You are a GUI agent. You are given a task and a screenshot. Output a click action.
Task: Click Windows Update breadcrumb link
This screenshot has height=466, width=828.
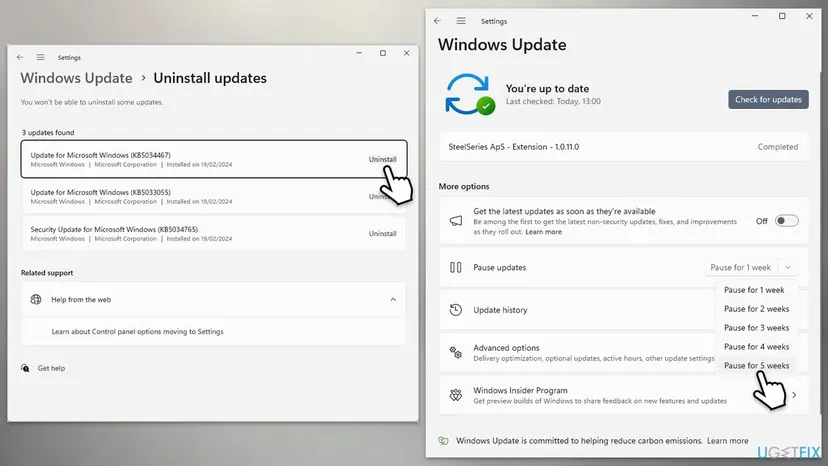tap(77, 78)
